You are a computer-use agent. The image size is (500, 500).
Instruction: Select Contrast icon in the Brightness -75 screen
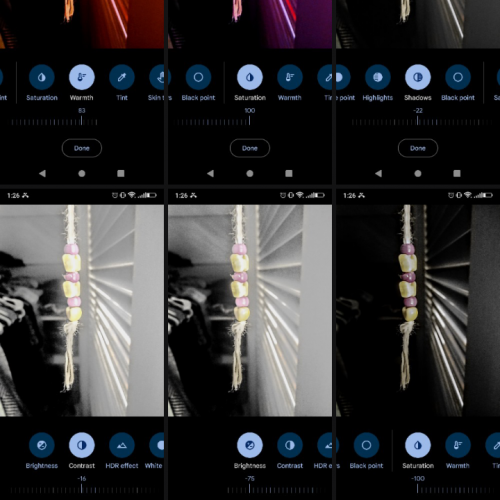pos(290,445)
